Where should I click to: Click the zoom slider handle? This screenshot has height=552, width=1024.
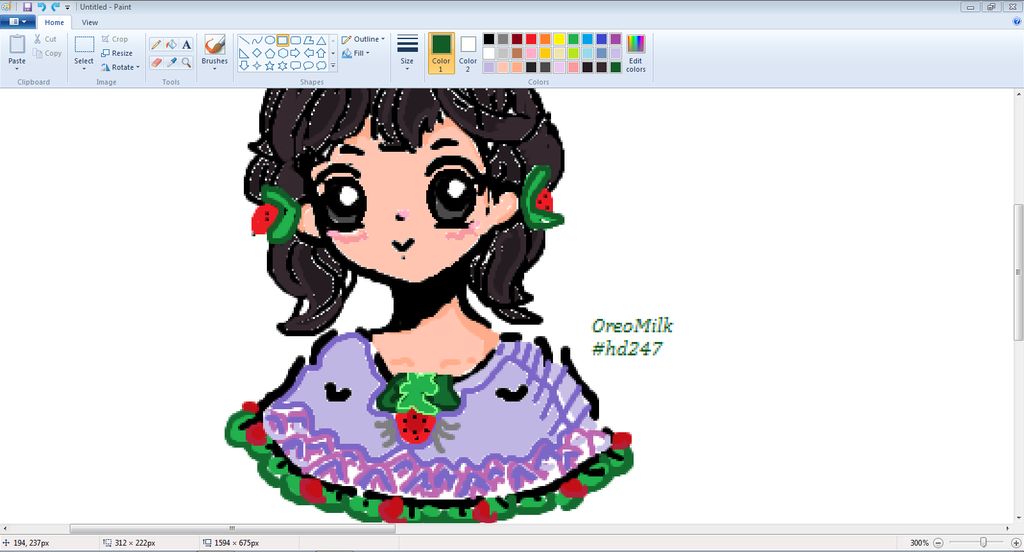point(983,542)
